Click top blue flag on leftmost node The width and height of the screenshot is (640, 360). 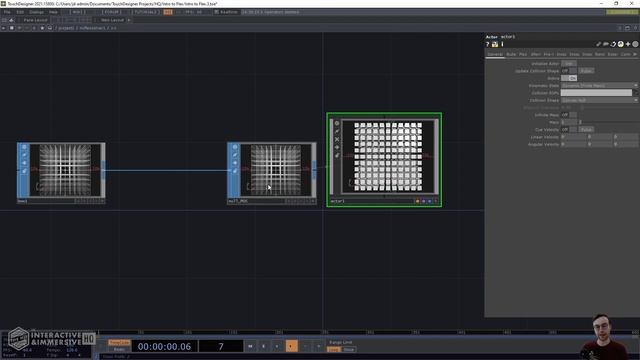(24, 147)
